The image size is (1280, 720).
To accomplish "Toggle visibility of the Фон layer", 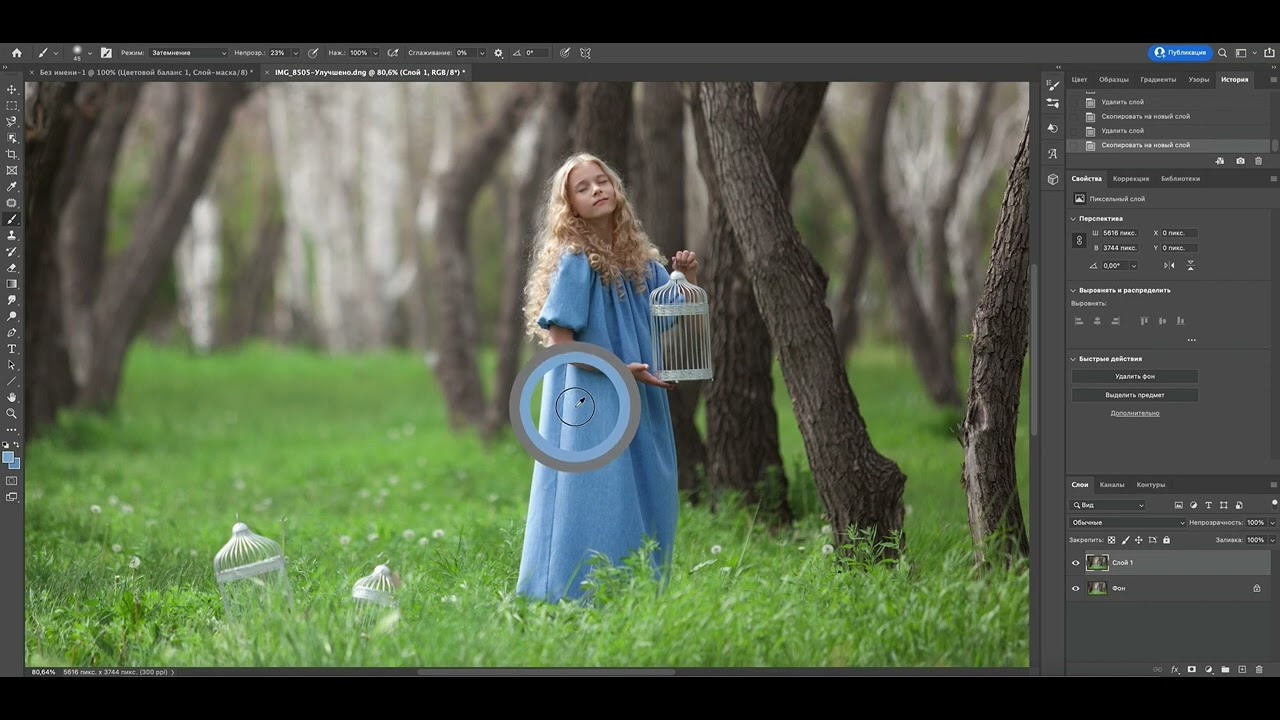I will 1076,588.
